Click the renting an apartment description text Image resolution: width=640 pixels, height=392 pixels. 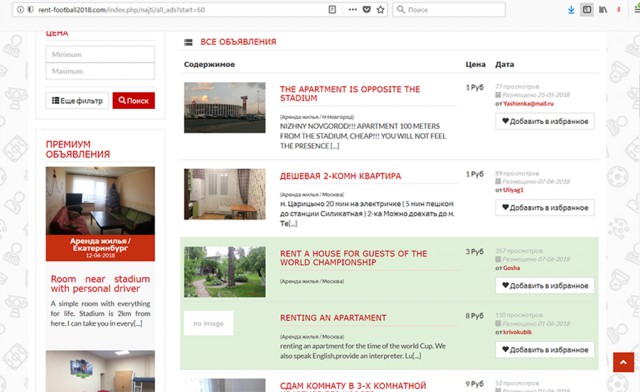[363, 351]
